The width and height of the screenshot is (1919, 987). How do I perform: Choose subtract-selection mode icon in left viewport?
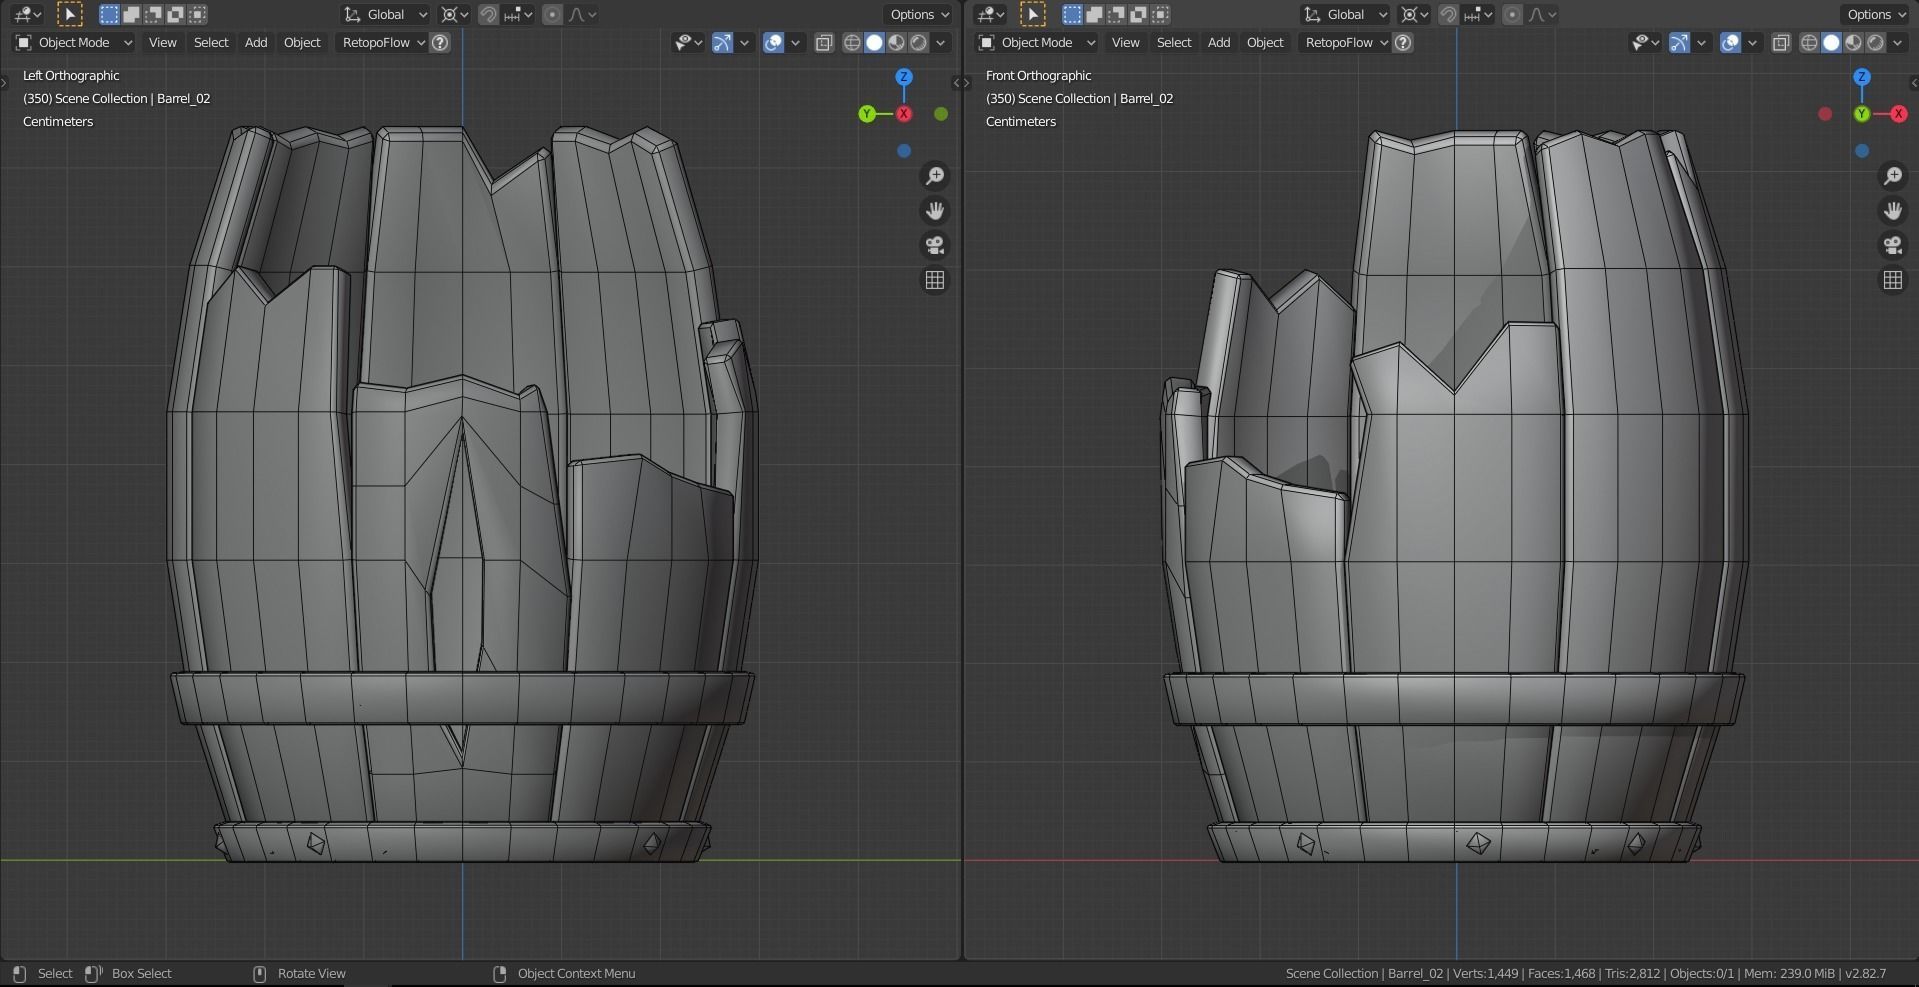coord(153,14)
